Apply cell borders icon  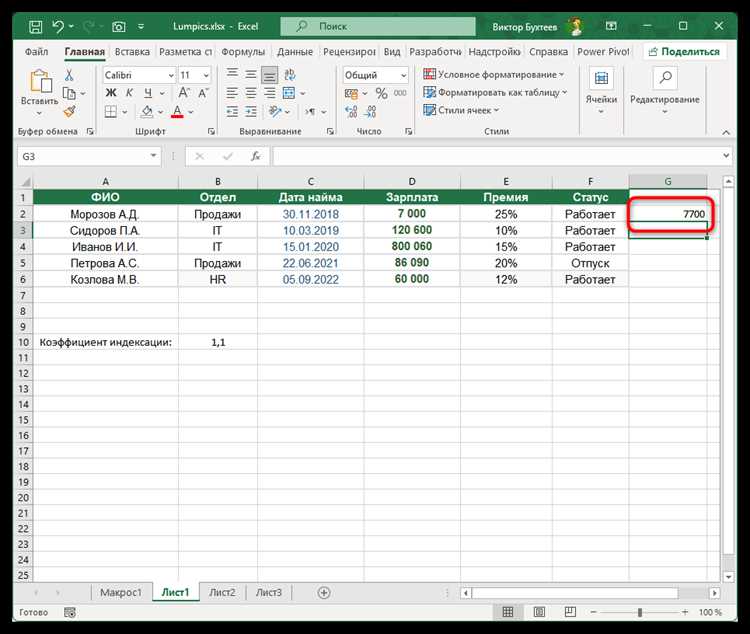(x=110, y=111)
